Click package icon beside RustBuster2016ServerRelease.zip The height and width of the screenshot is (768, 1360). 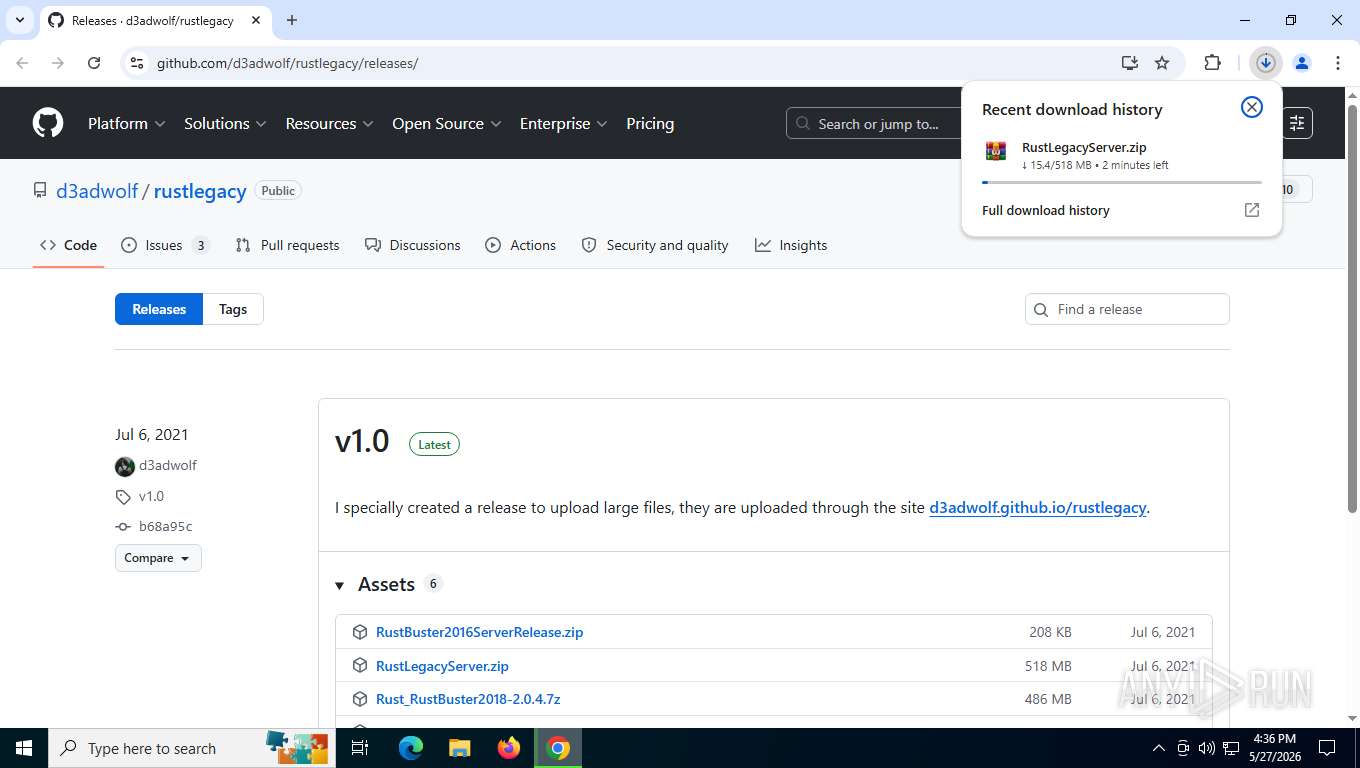(x=360, y=632)
